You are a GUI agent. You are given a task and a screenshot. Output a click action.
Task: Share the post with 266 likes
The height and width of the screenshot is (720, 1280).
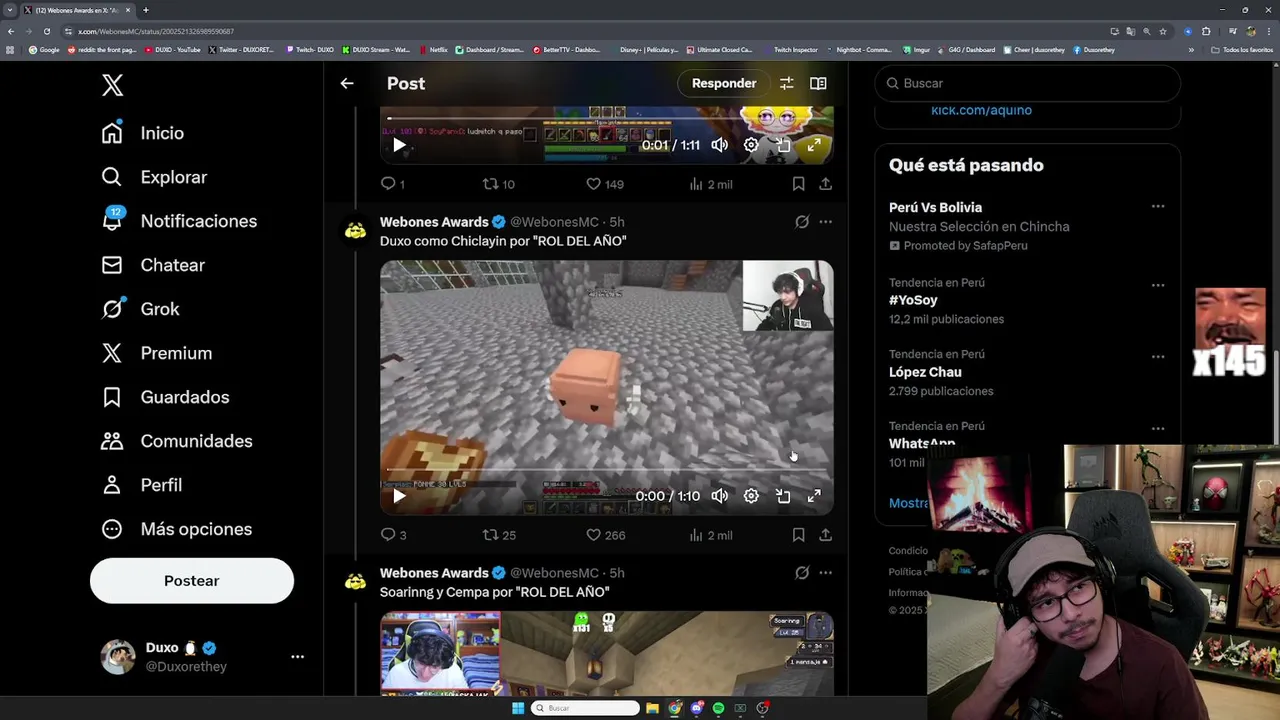point(825,535)
